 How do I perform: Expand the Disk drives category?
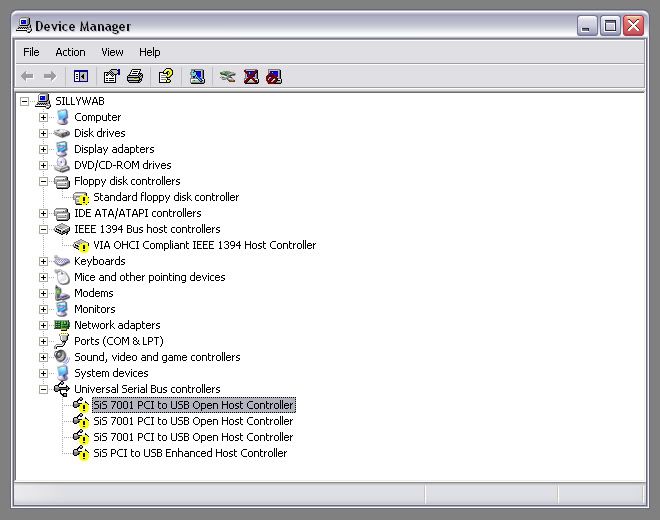[43, 133]
